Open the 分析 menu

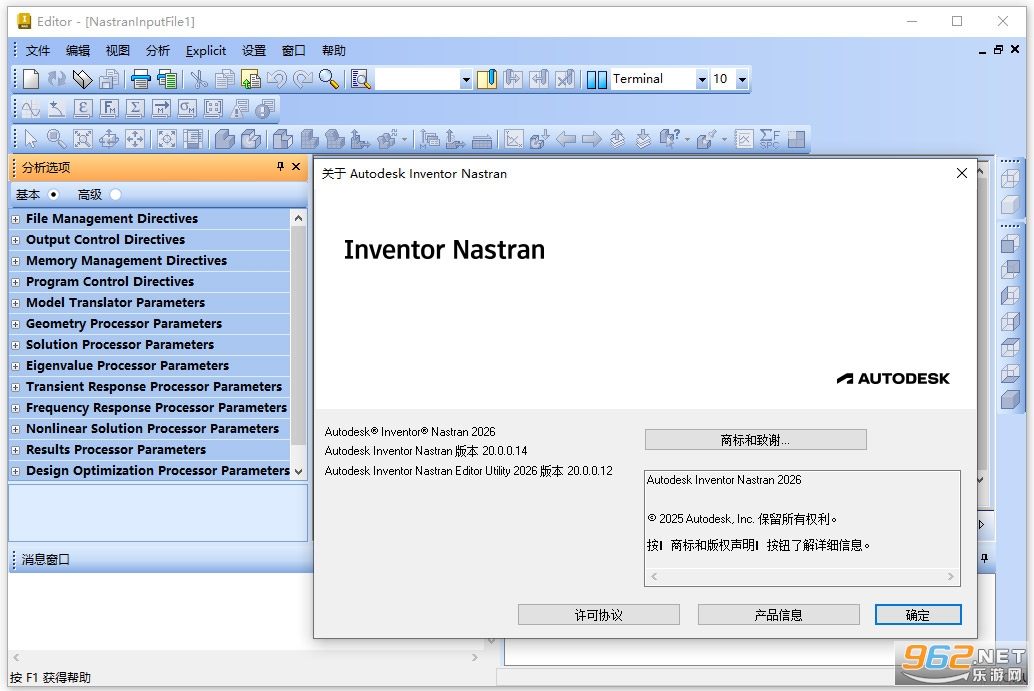click(158, 51)
